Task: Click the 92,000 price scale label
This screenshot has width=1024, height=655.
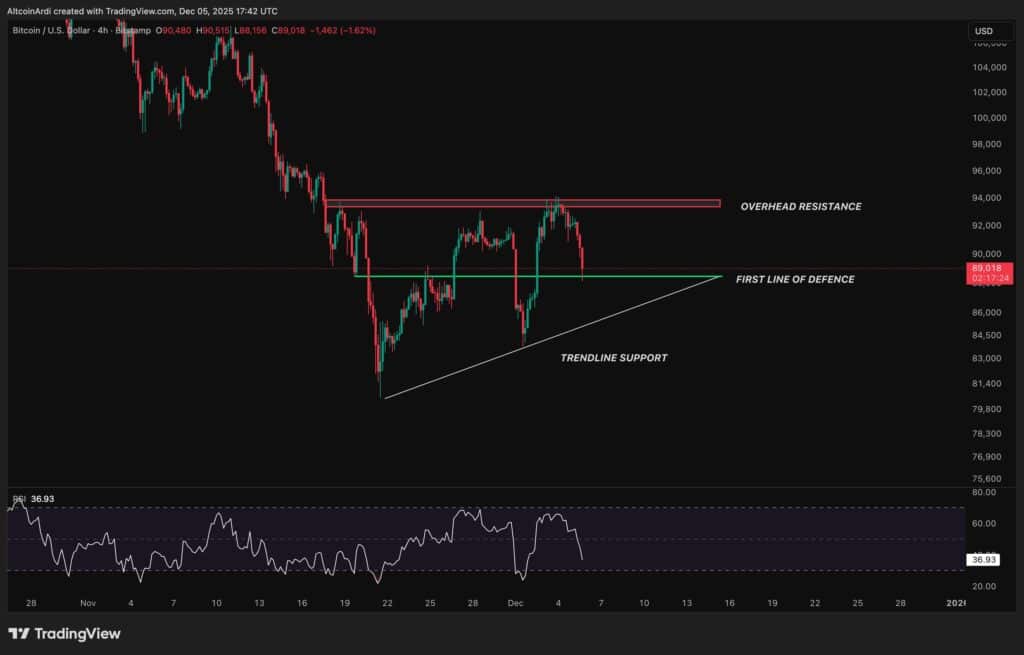Action: point(989,225)
